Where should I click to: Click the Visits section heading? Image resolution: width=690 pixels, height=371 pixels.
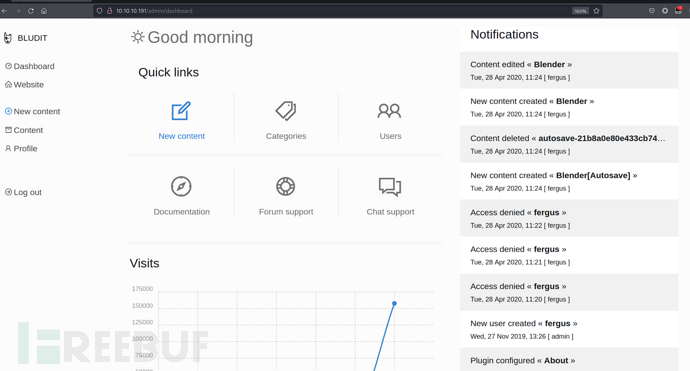pyautogui.click(x=144, y=263)
